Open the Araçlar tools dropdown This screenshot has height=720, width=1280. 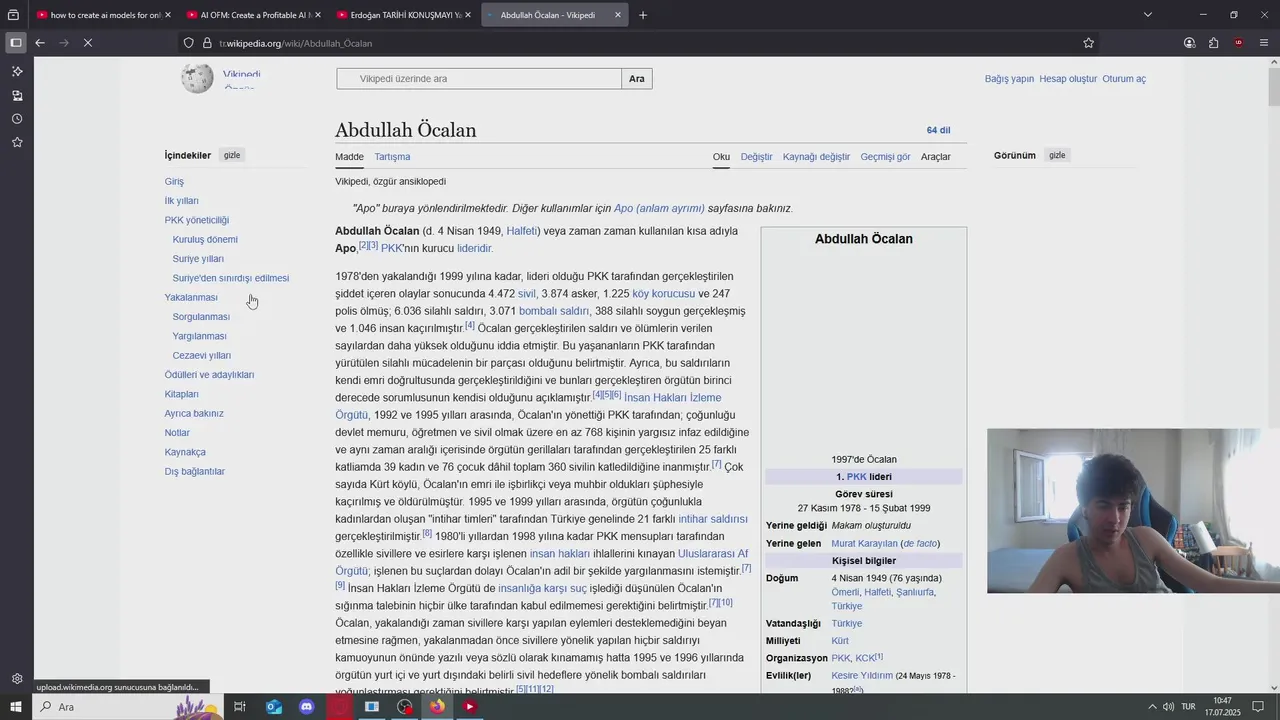[936, 157]
